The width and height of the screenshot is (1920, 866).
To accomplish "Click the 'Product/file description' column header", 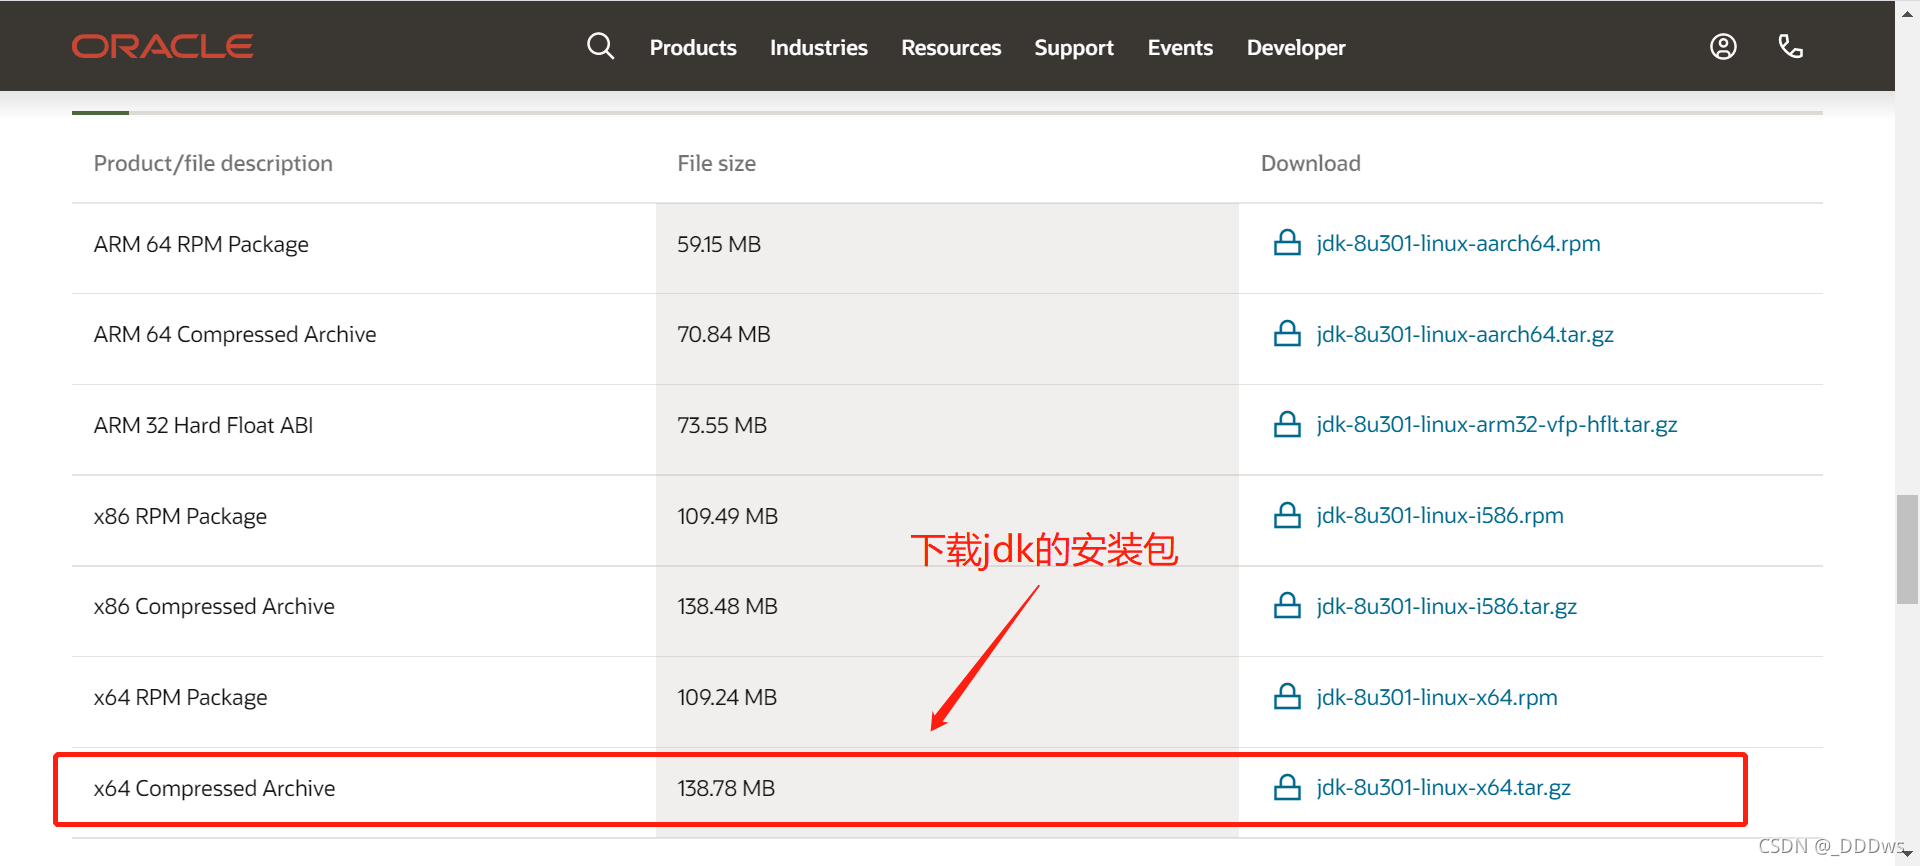I will [x=213, y=163].
